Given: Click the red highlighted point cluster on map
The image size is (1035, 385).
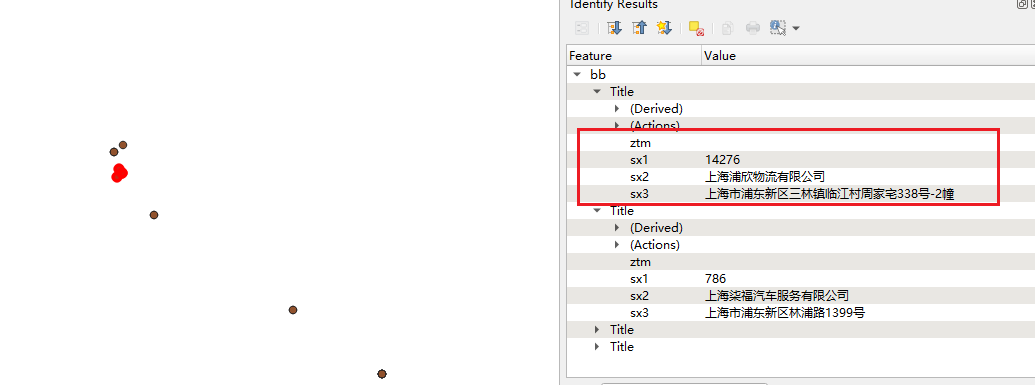Looking at the screenshot, I should tap(119, 173).
